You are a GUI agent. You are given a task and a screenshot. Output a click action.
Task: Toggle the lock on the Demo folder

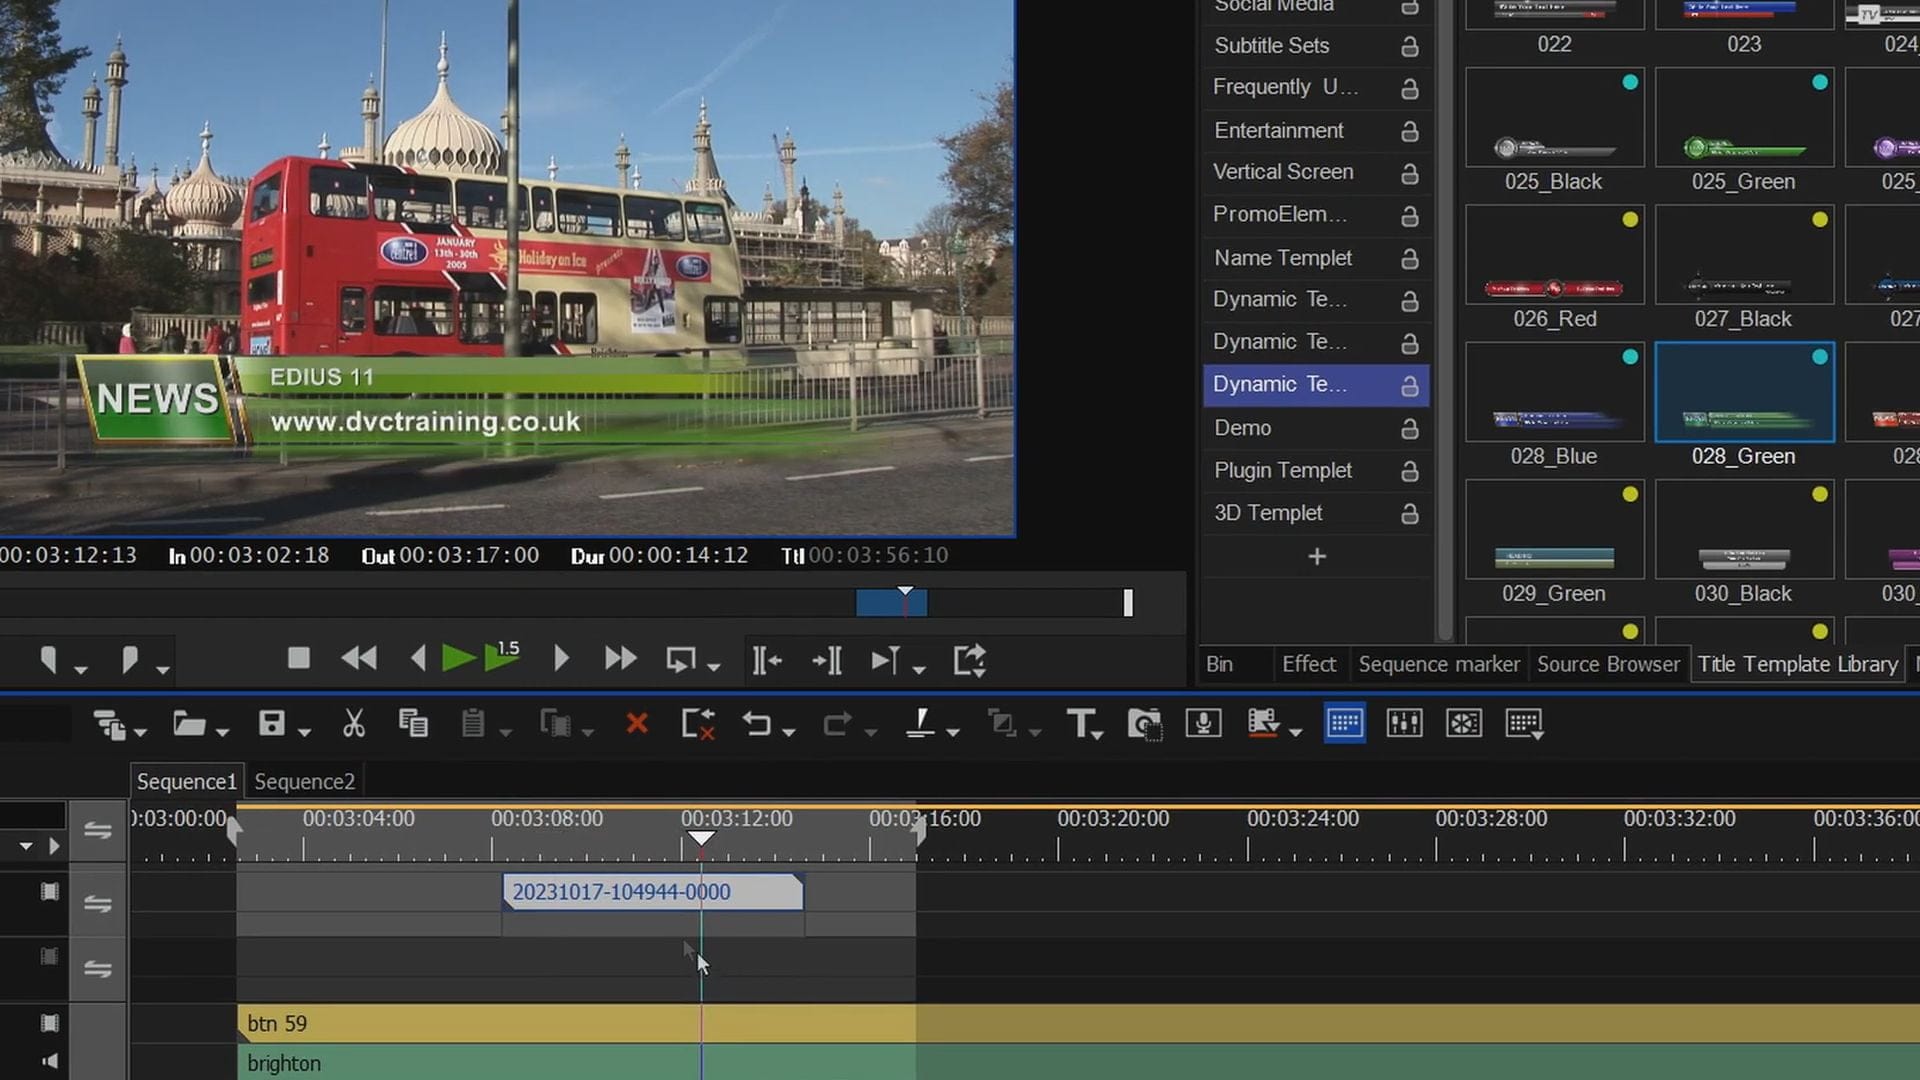pyautogui.click(x=1409, y=429)
